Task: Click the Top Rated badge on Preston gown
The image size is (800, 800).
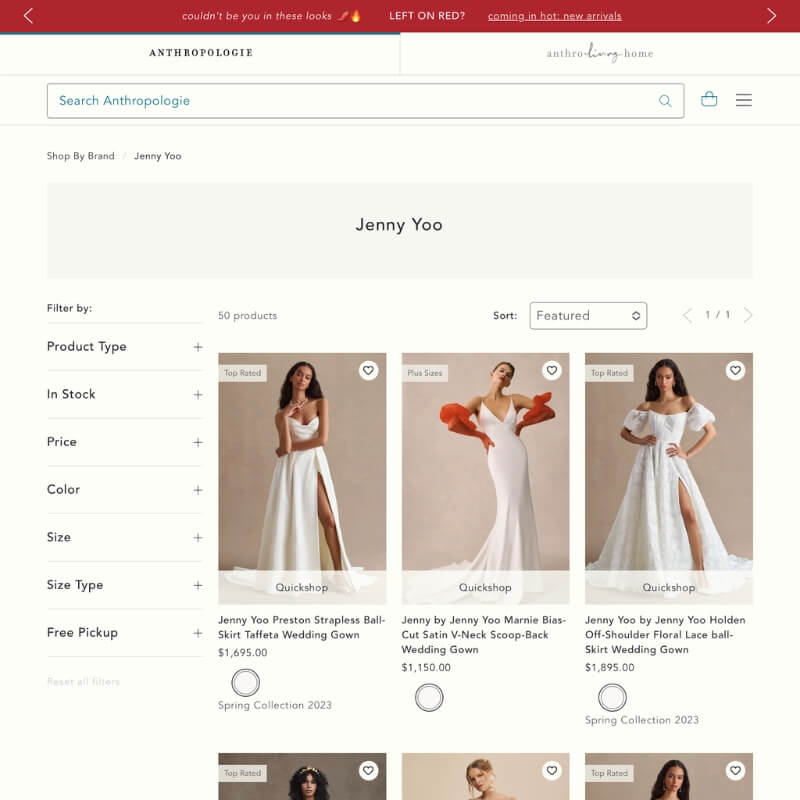Action: point(242,373)
